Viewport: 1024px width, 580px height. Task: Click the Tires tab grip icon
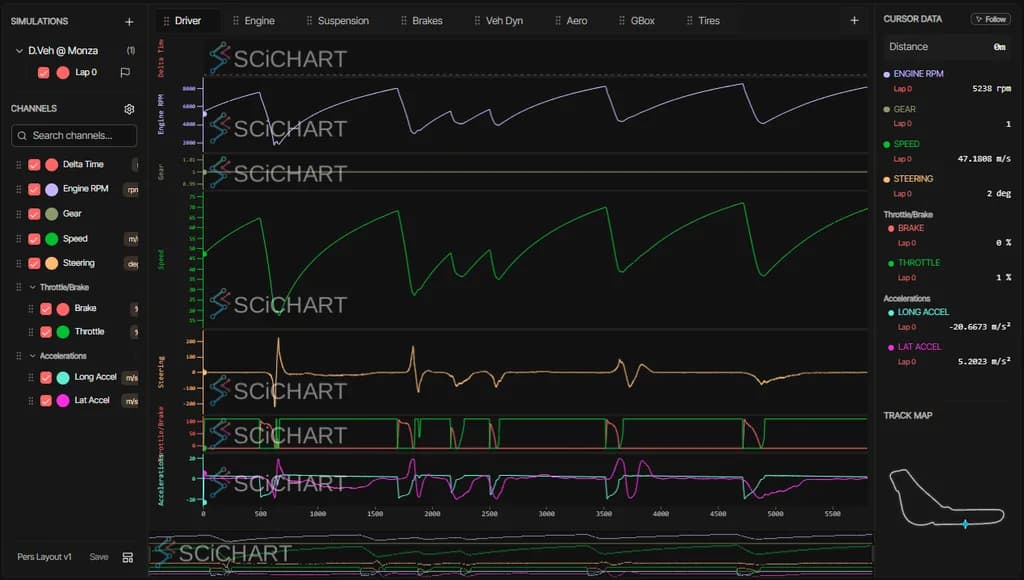[690, 21]
